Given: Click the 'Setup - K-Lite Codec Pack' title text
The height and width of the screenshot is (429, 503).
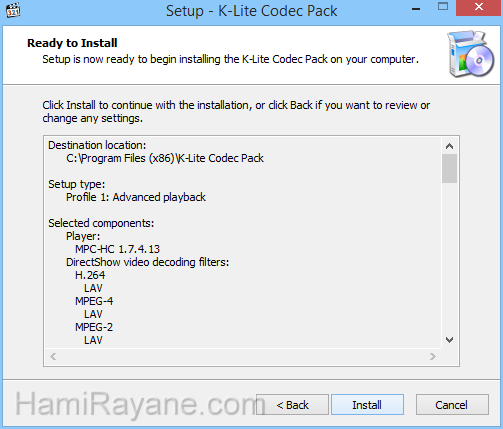Looking at the screenshot, I should (x=252, y=11).
